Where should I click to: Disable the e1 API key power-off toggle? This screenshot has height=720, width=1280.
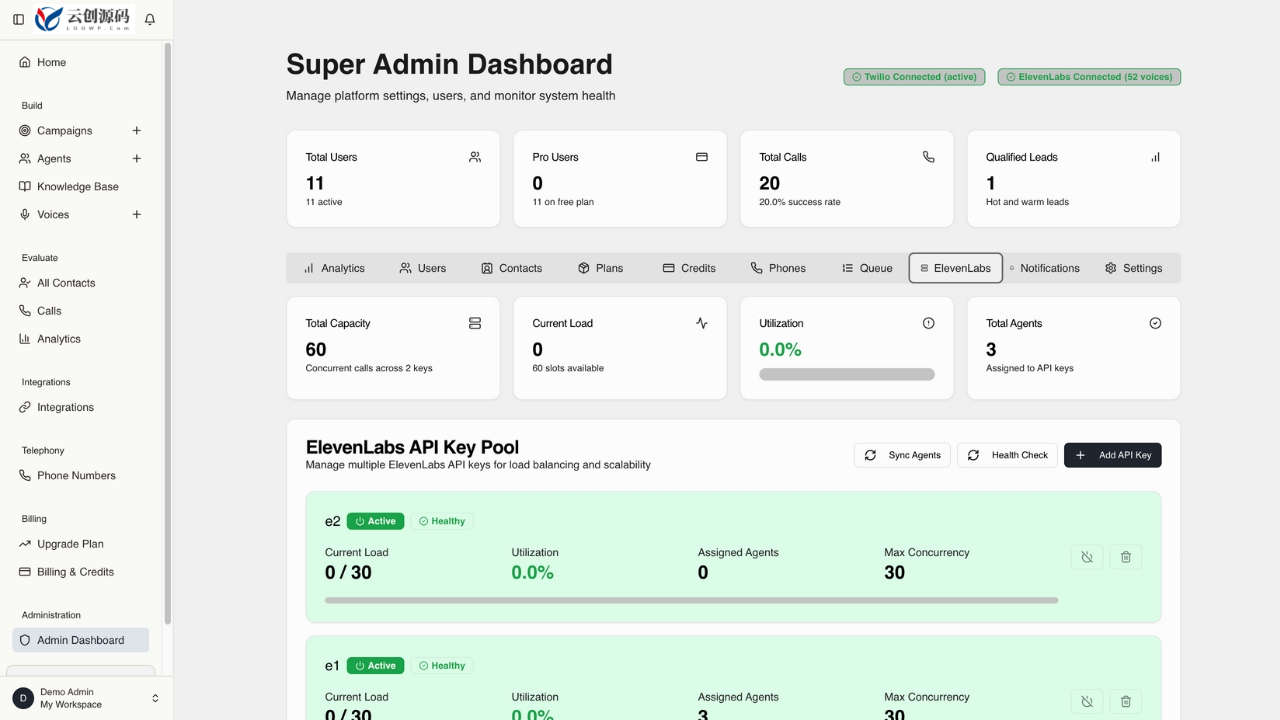(1087, 702)
